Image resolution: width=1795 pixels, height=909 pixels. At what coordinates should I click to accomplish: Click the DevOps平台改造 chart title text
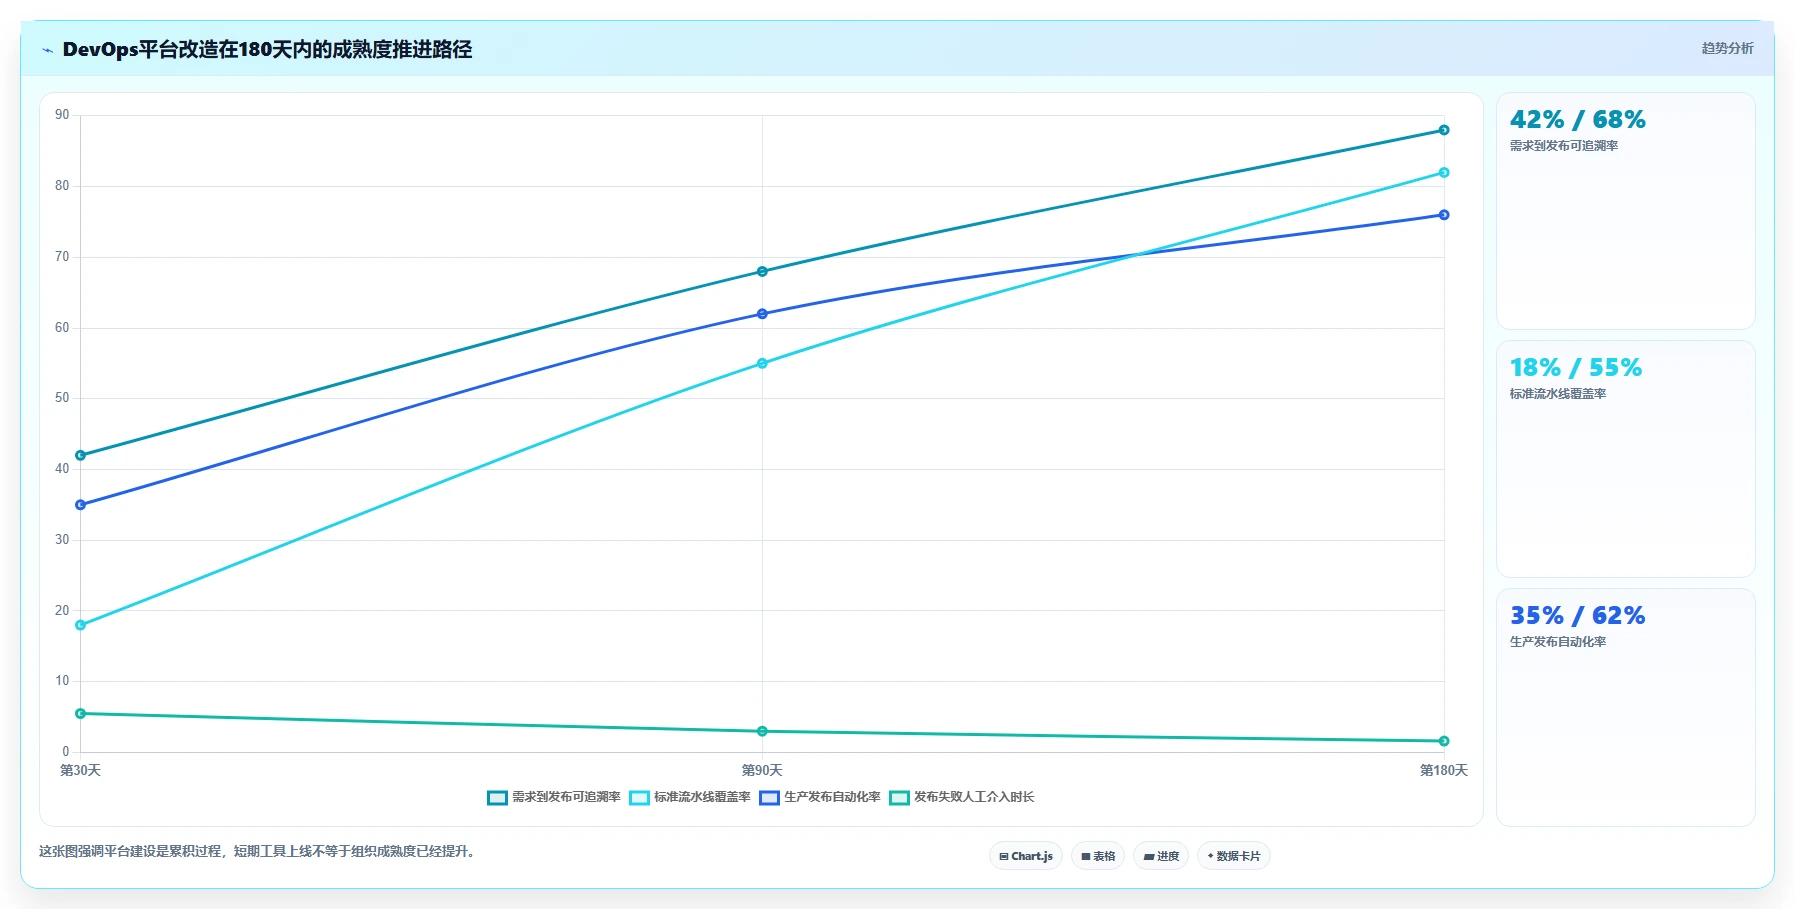coord(267,49)
